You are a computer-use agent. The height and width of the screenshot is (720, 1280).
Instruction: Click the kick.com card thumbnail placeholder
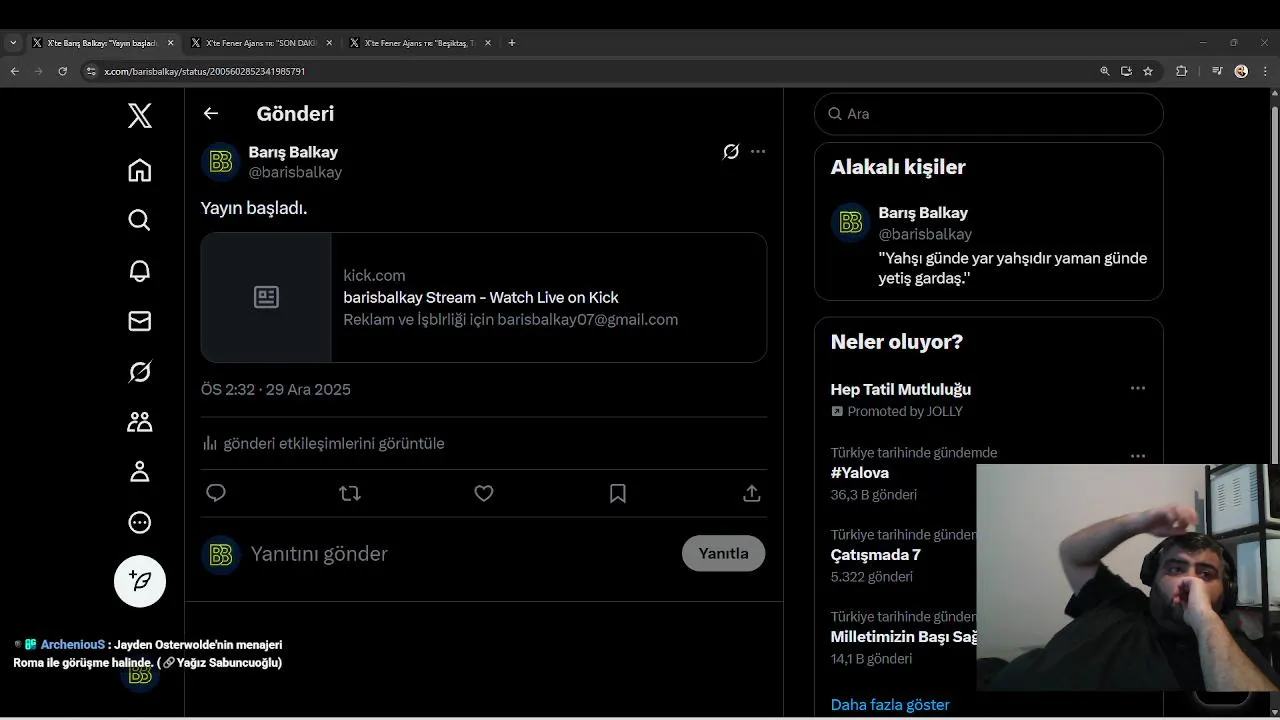[266, 297]
